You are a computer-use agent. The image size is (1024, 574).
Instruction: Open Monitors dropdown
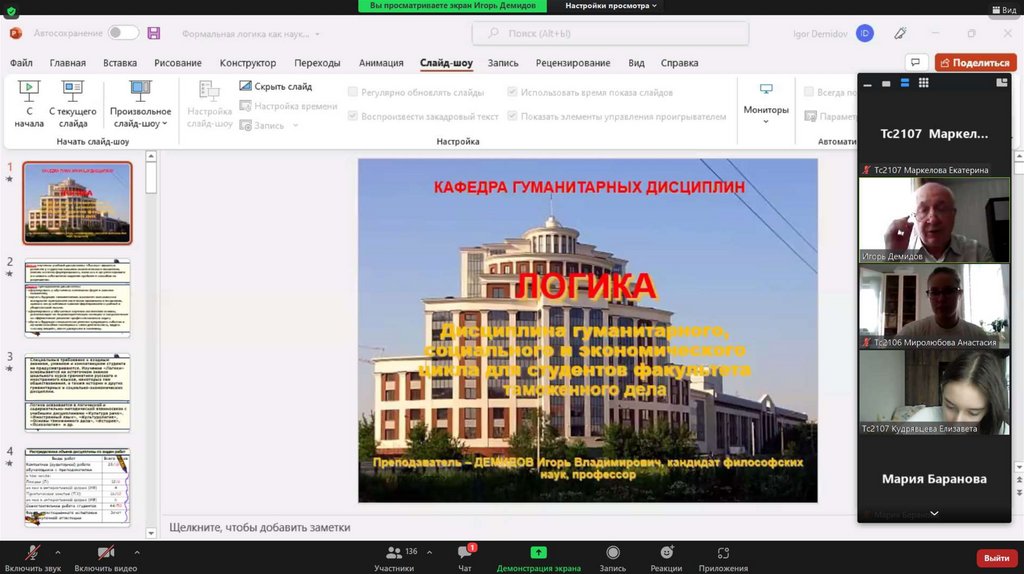pyautogui.click(x=766, y=103)
